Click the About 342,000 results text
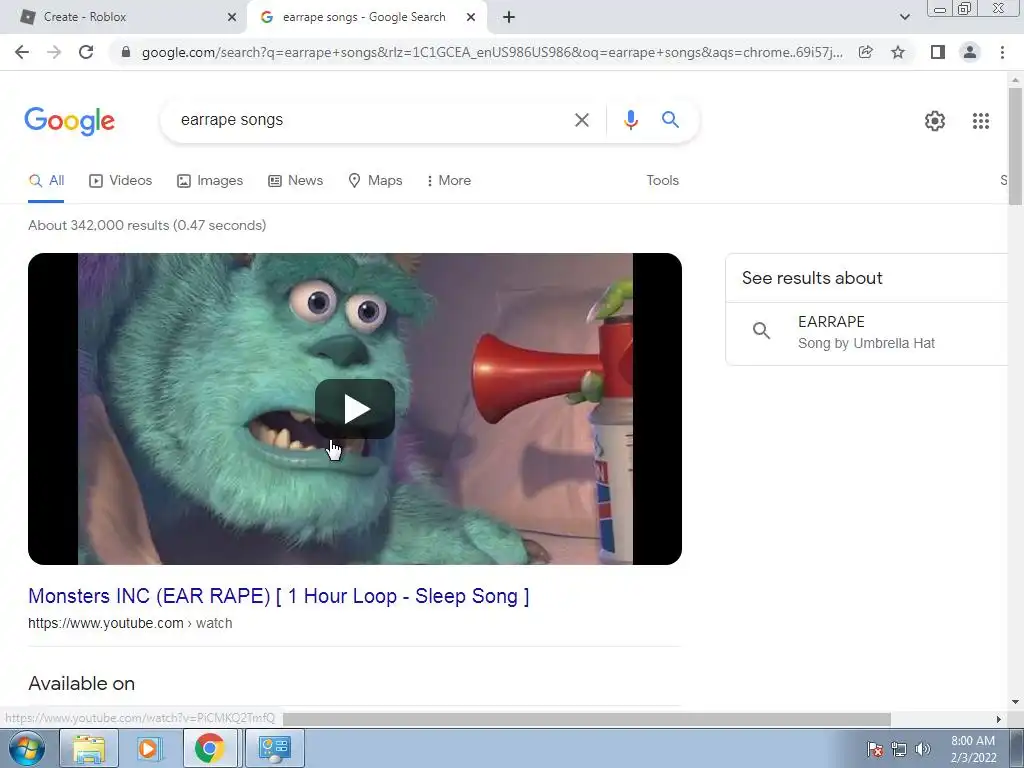This screenshot has height=768, width=1024. (147, 225)
